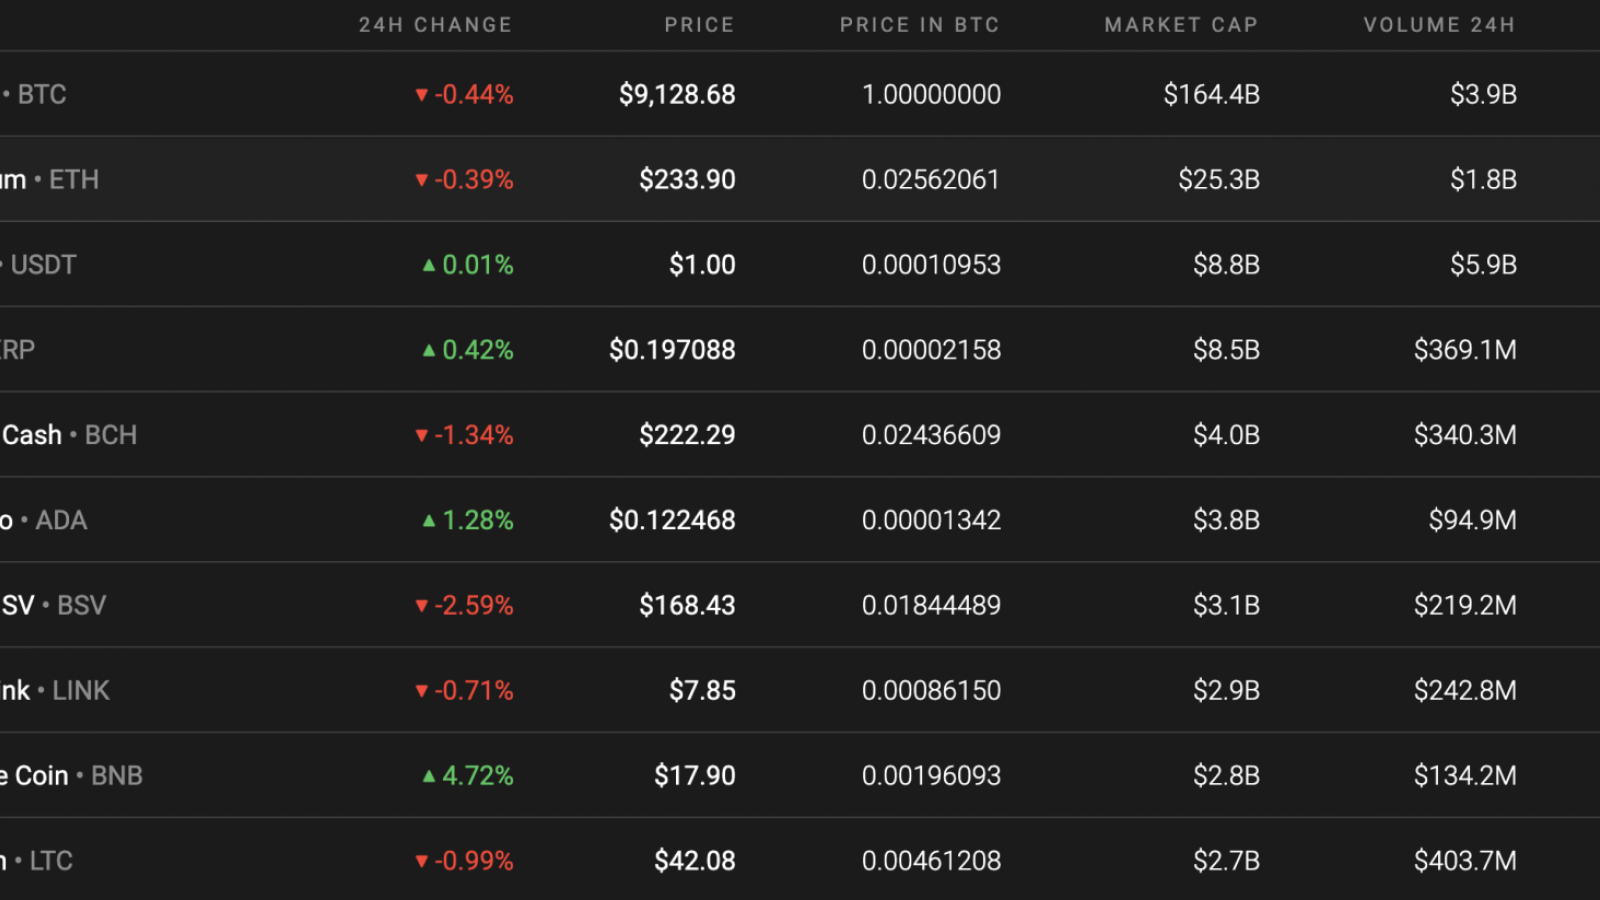This screenshot has width=1600, height=900.
Task: Select the $369.1M volume value
Action: 1465,349
